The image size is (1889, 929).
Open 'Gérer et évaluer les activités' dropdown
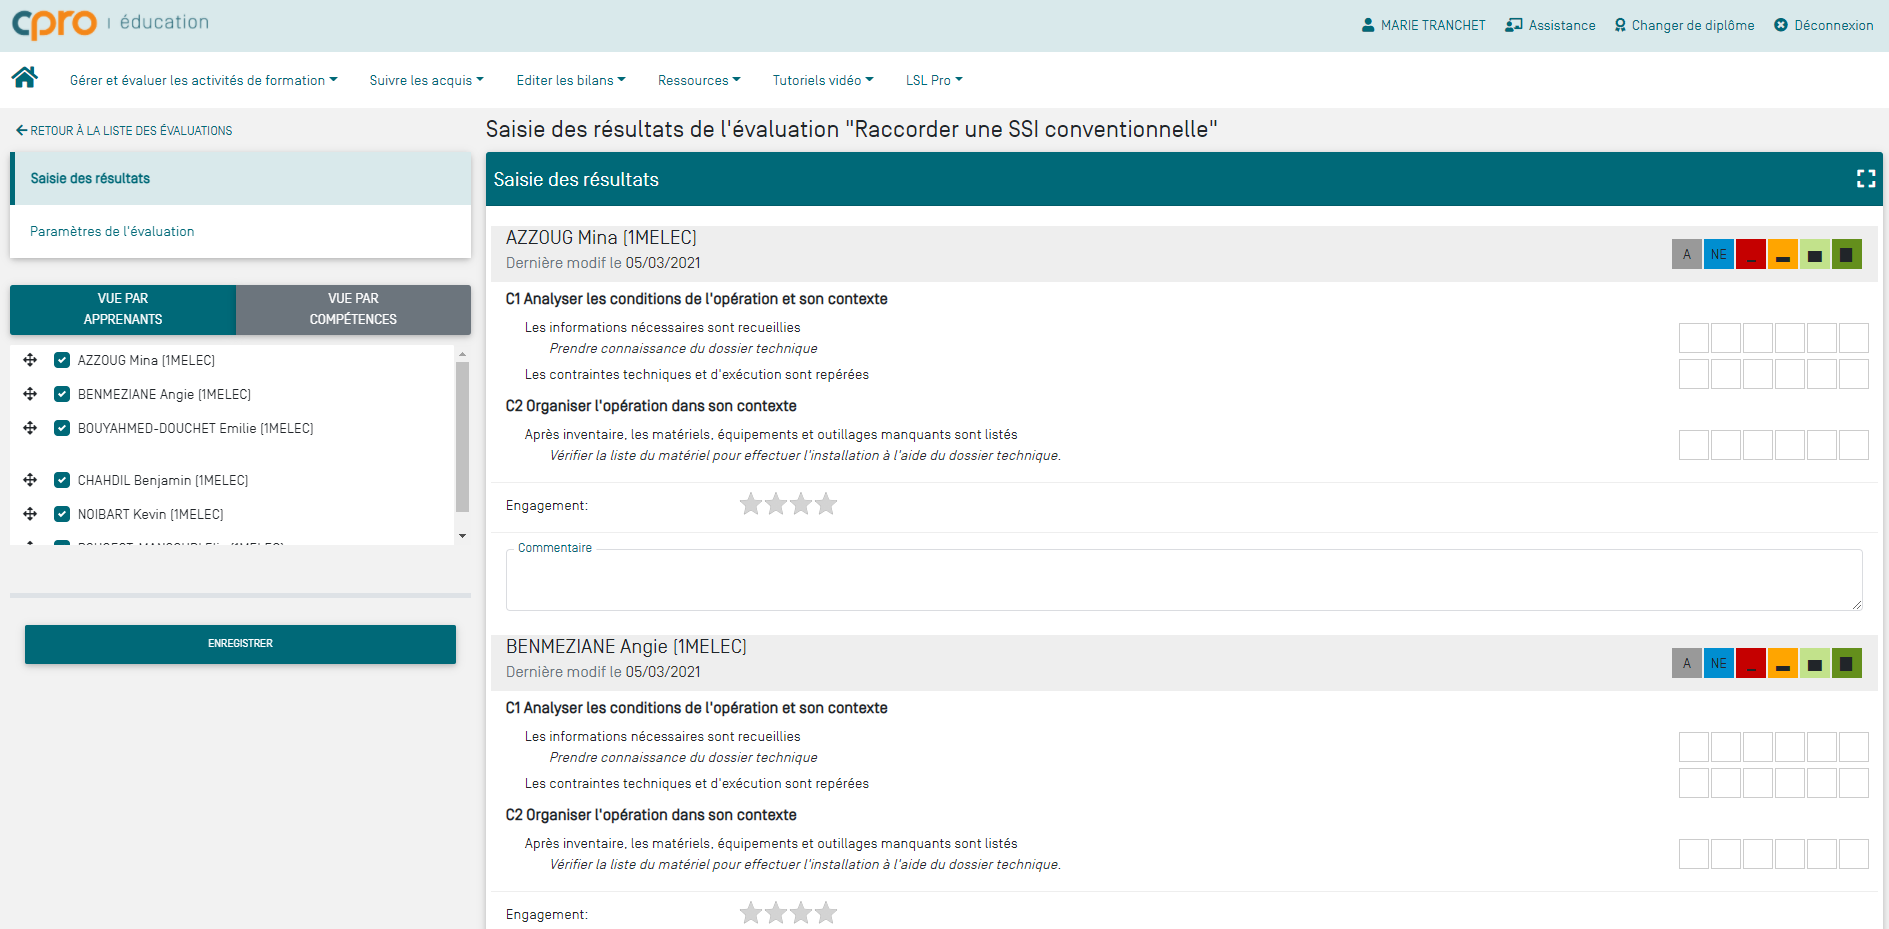pos(203,80)
